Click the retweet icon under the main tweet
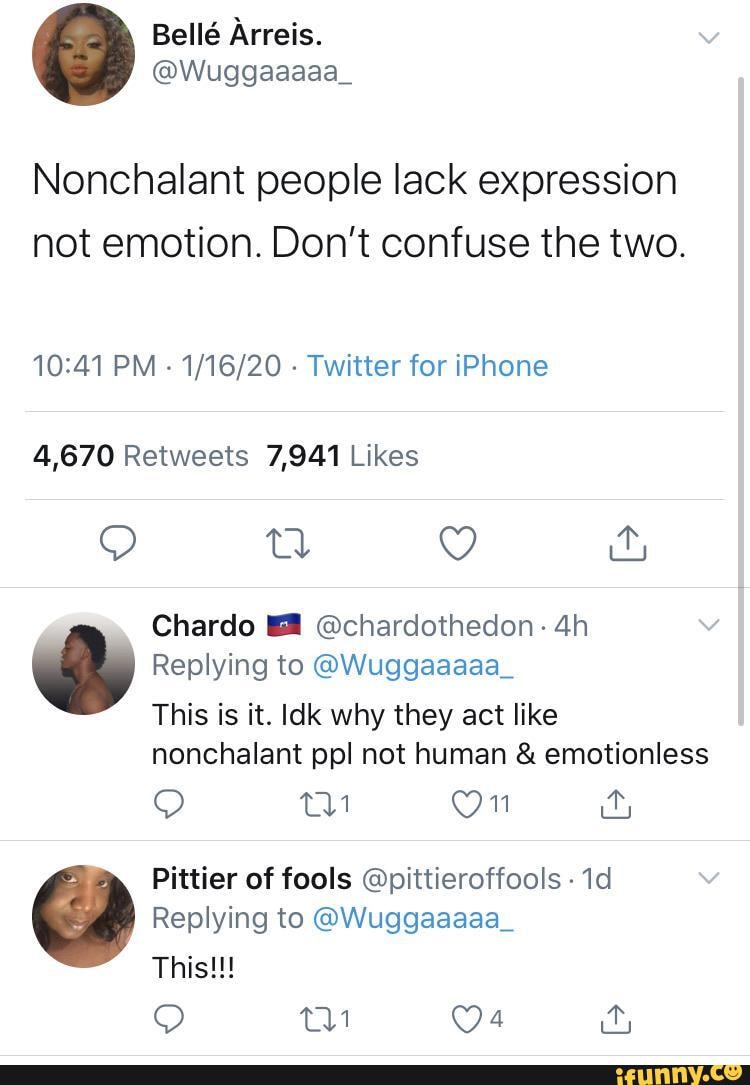 point(288,543)
